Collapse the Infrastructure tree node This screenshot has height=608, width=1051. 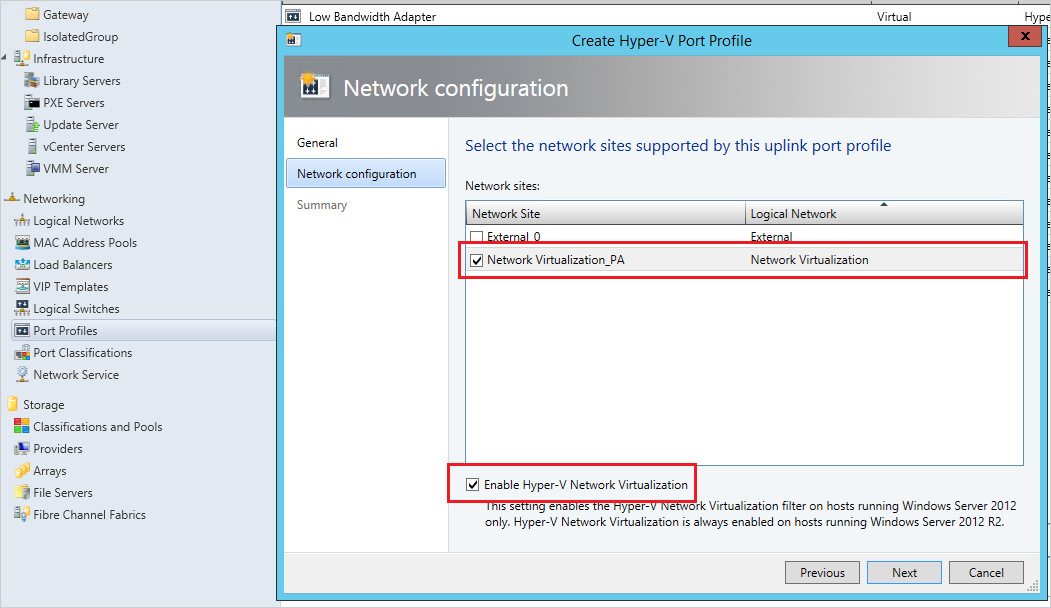coord(4,58)
